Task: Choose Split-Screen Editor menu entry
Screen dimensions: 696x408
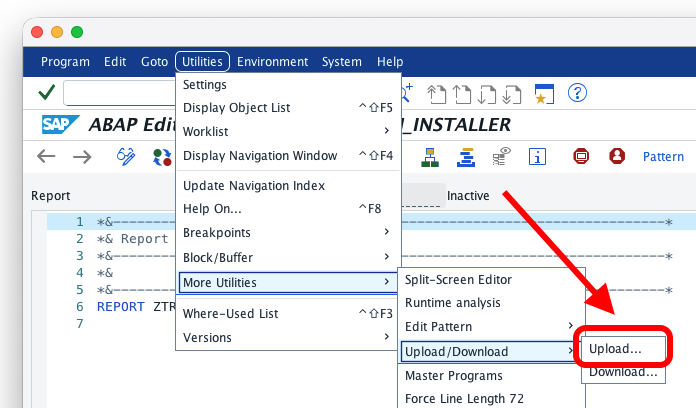Action: click(458, 279)
